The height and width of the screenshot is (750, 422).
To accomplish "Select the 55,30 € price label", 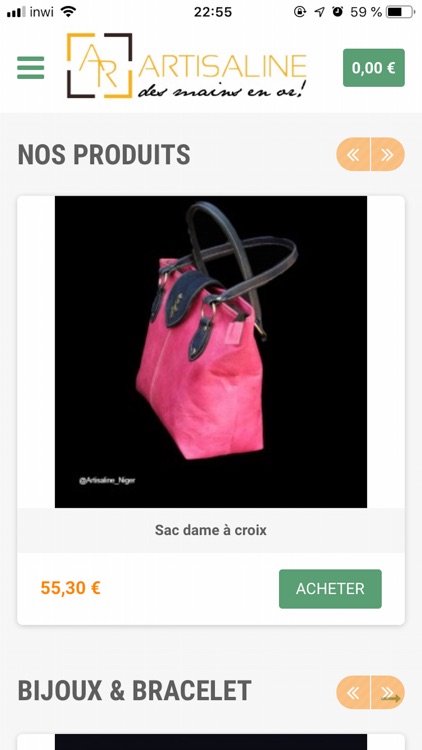I will (x=70, y=588).
